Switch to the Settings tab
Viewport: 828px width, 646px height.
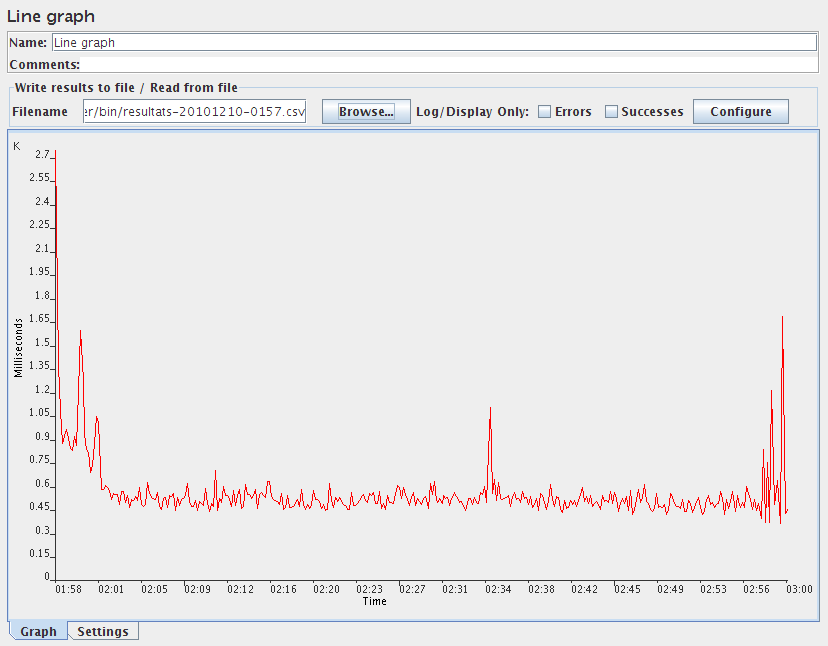click(x=103, y=631)
